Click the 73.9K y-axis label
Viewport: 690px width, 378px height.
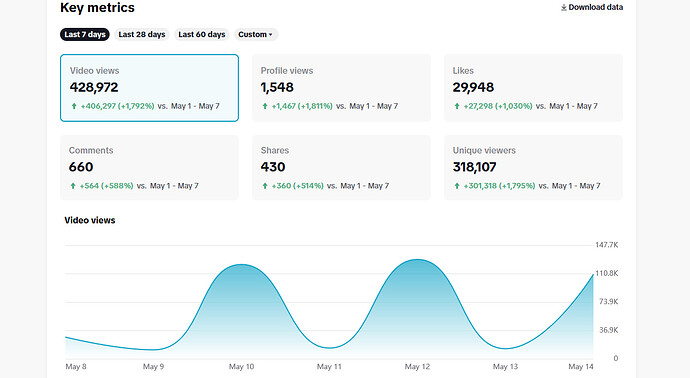[x=609, y=301]
